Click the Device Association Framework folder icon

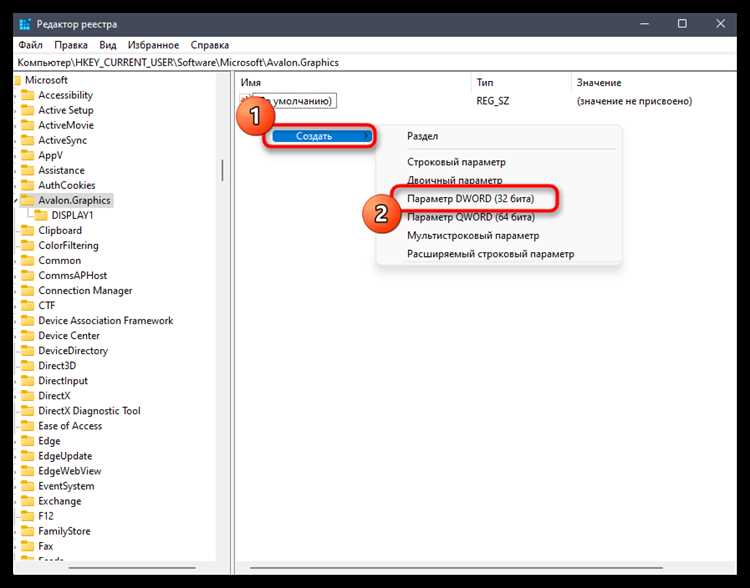click(28, 321)
